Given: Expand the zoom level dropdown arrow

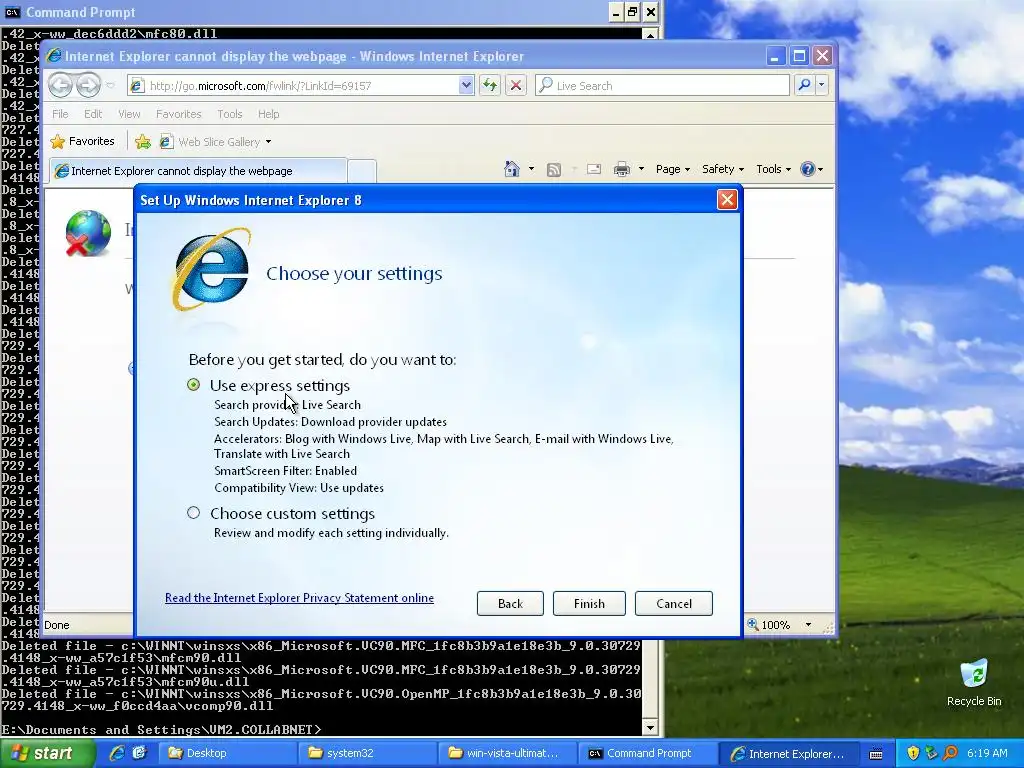Looking at the screenshot, I should point(808,624).
